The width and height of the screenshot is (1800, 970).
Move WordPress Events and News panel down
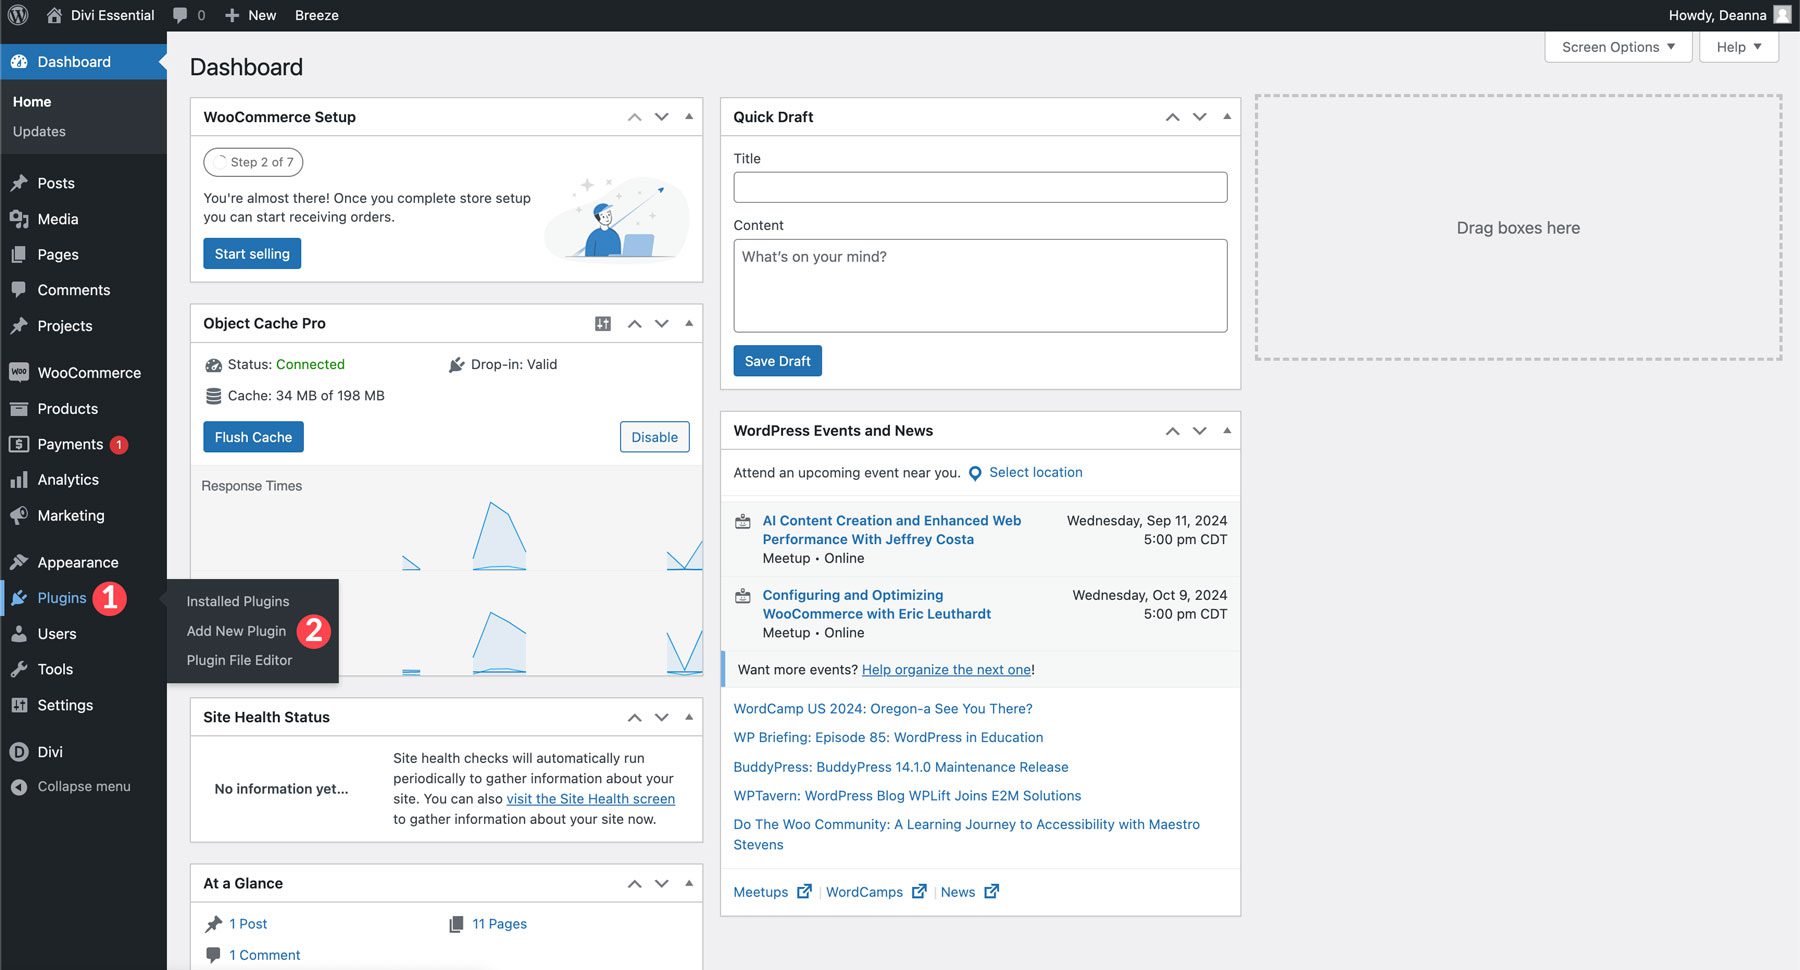1200,431
